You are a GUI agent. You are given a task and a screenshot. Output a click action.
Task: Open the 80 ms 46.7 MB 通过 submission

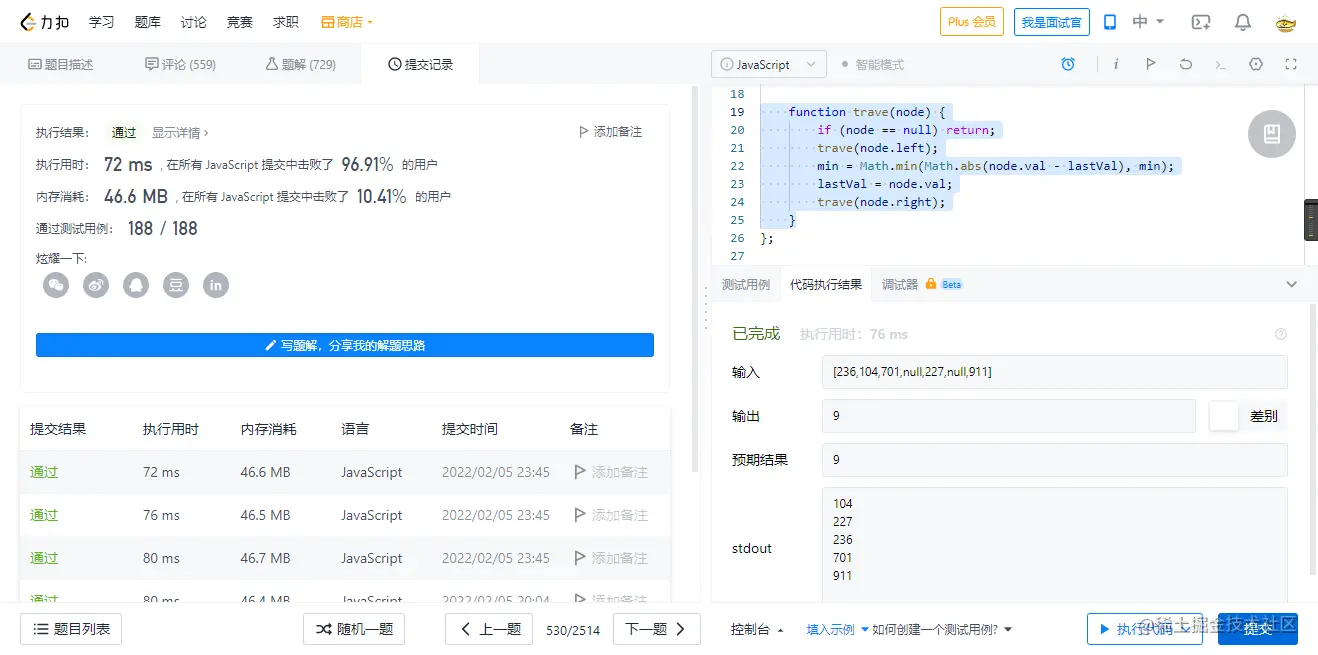coord(44,558)
